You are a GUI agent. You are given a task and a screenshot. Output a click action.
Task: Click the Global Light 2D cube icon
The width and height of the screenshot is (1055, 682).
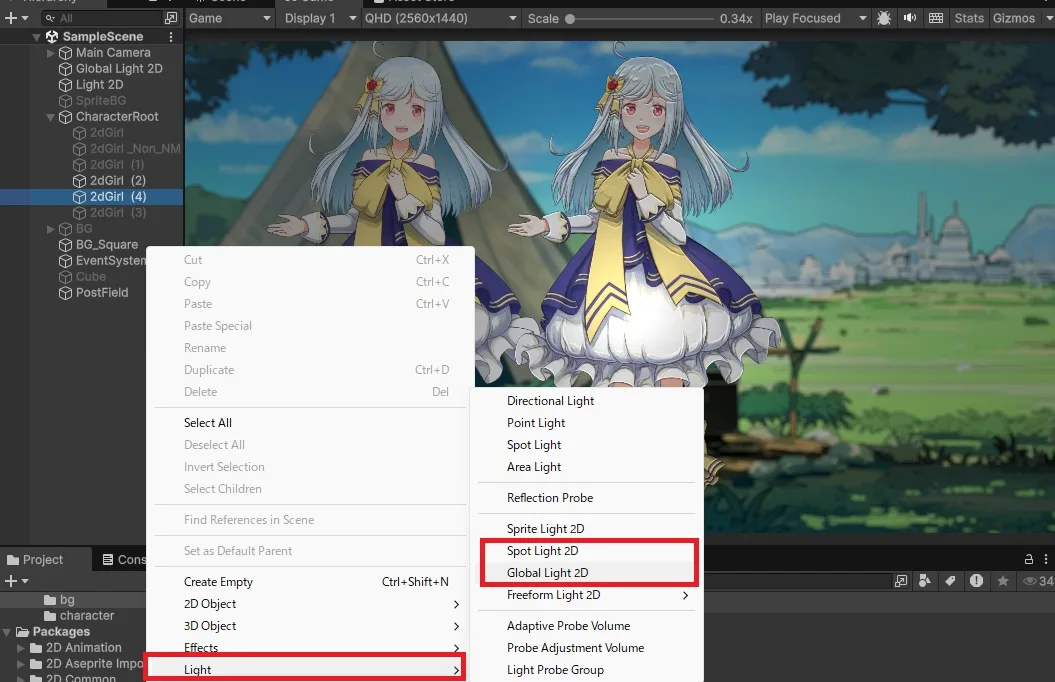(x=65, y=69)
